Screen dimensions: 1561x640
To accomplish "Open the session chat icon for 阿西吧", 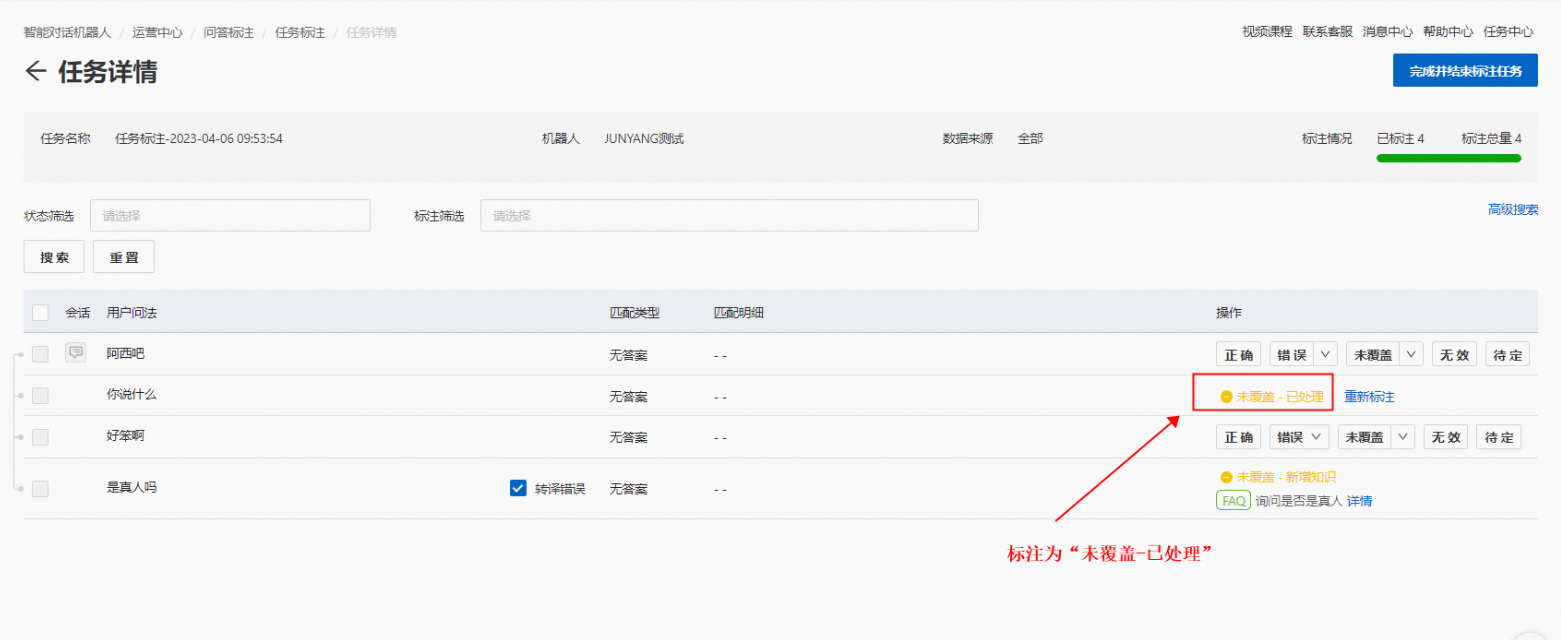I will point(75,352).
